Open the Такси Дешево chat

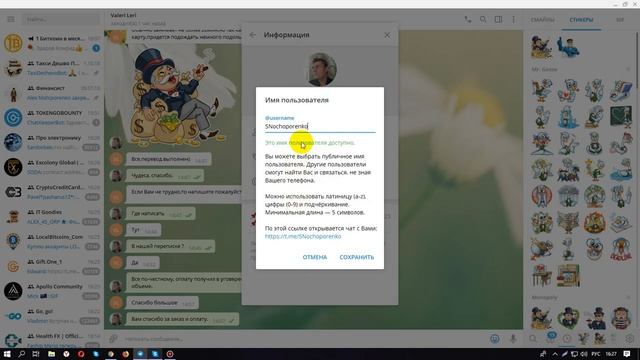tap(52, 68)
